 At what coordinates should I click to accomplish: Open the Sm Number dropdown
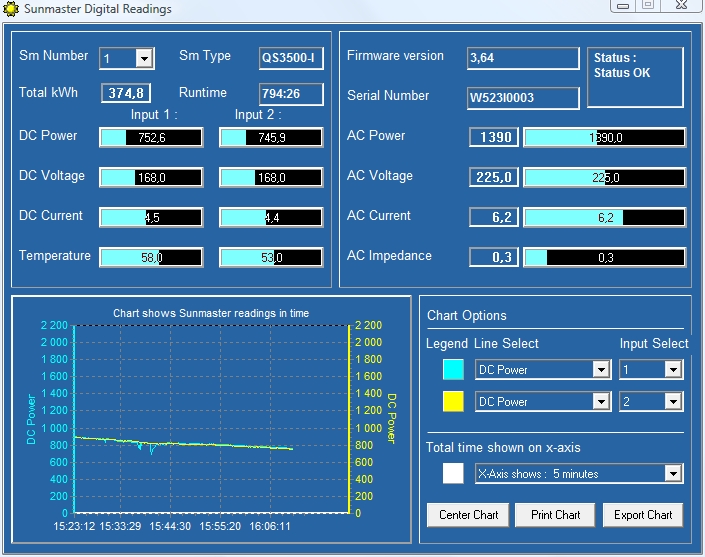click(x=144, y=58)
